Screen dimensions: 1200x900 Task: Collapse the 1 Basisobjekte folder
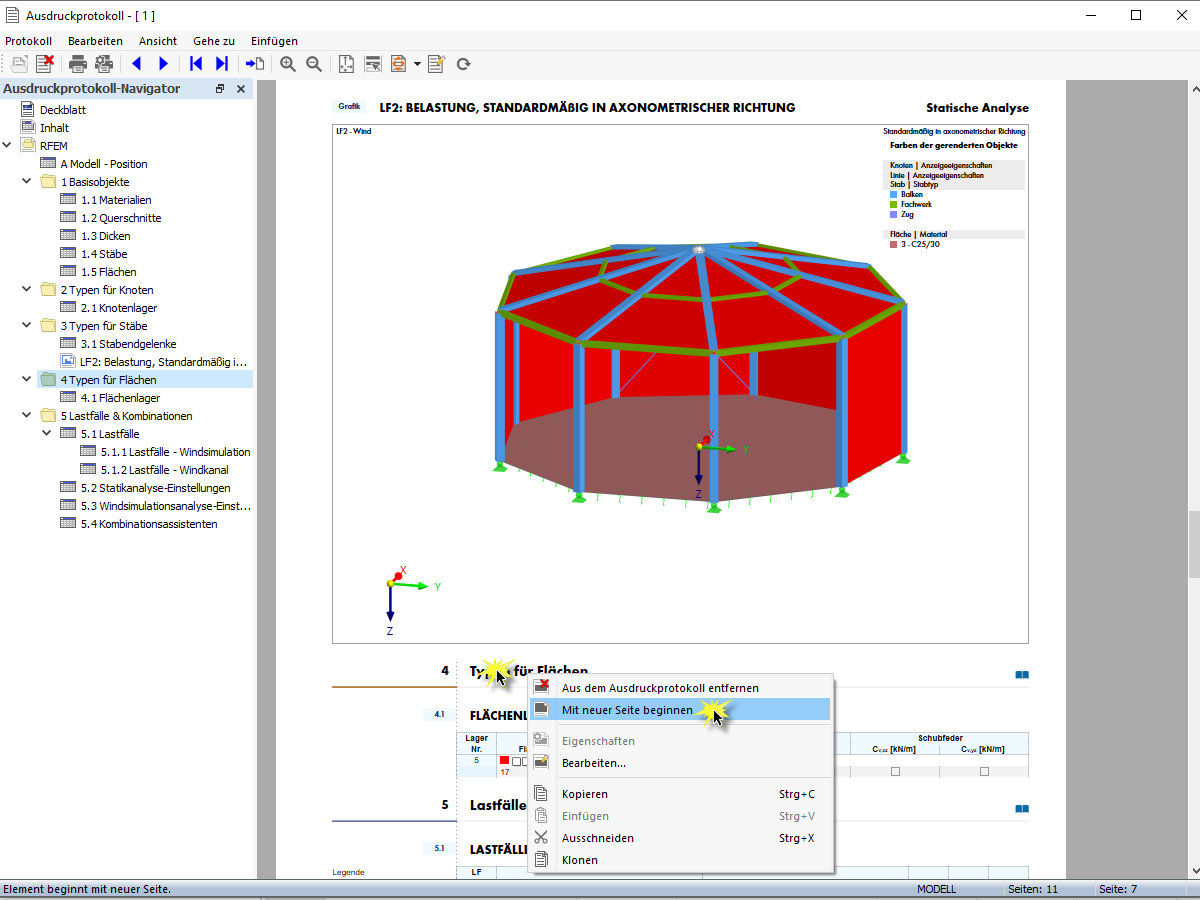(x=26, y=182)
